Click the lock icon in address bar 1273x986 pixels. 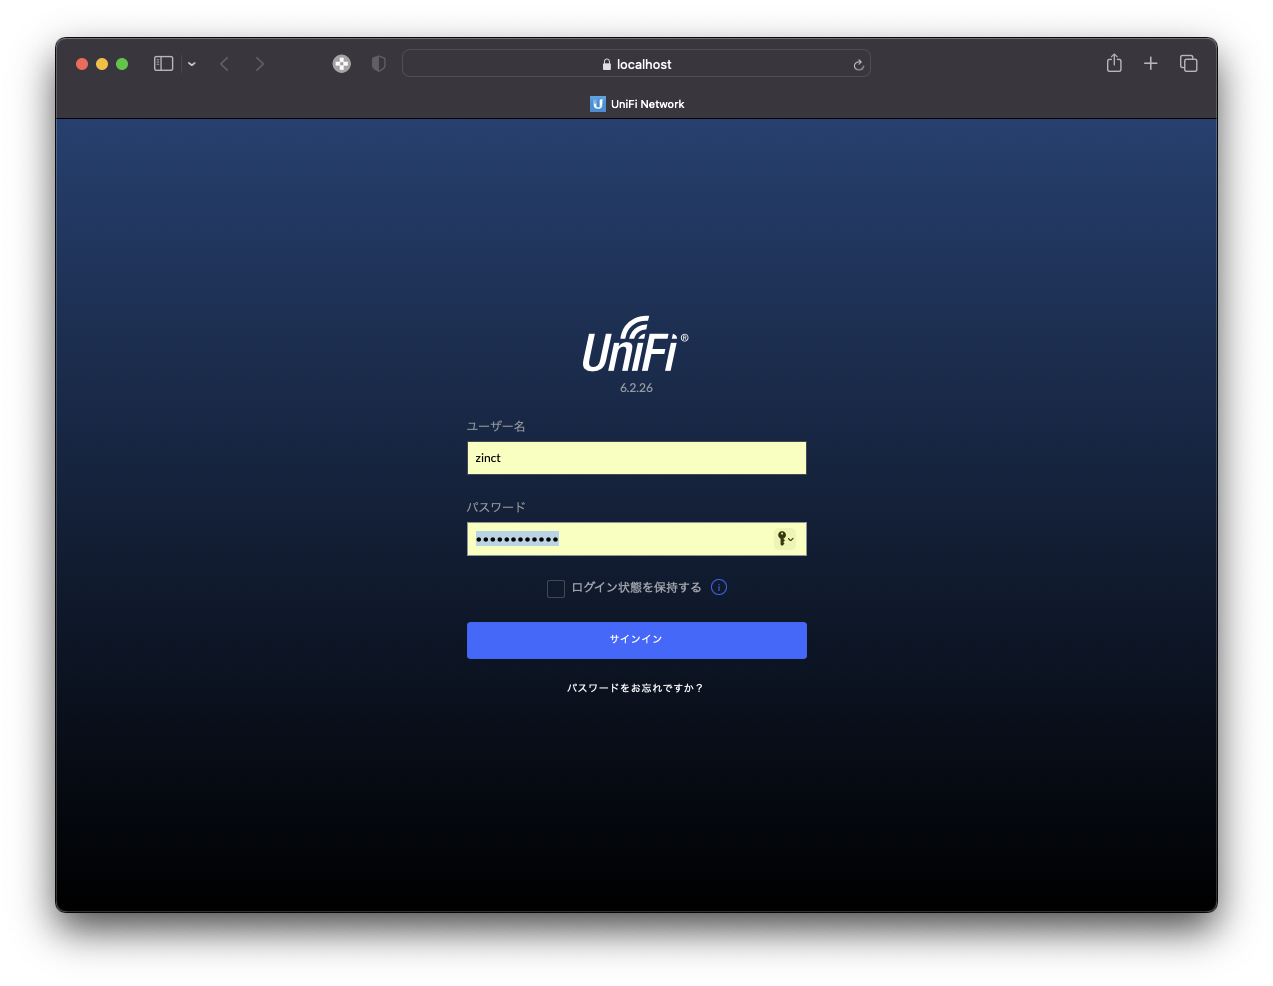tap(607, 65)
